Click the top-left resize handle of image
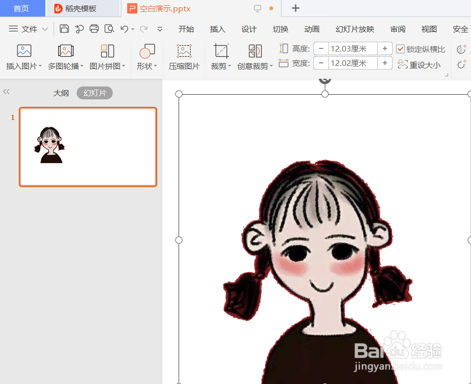 click(179, 94)
